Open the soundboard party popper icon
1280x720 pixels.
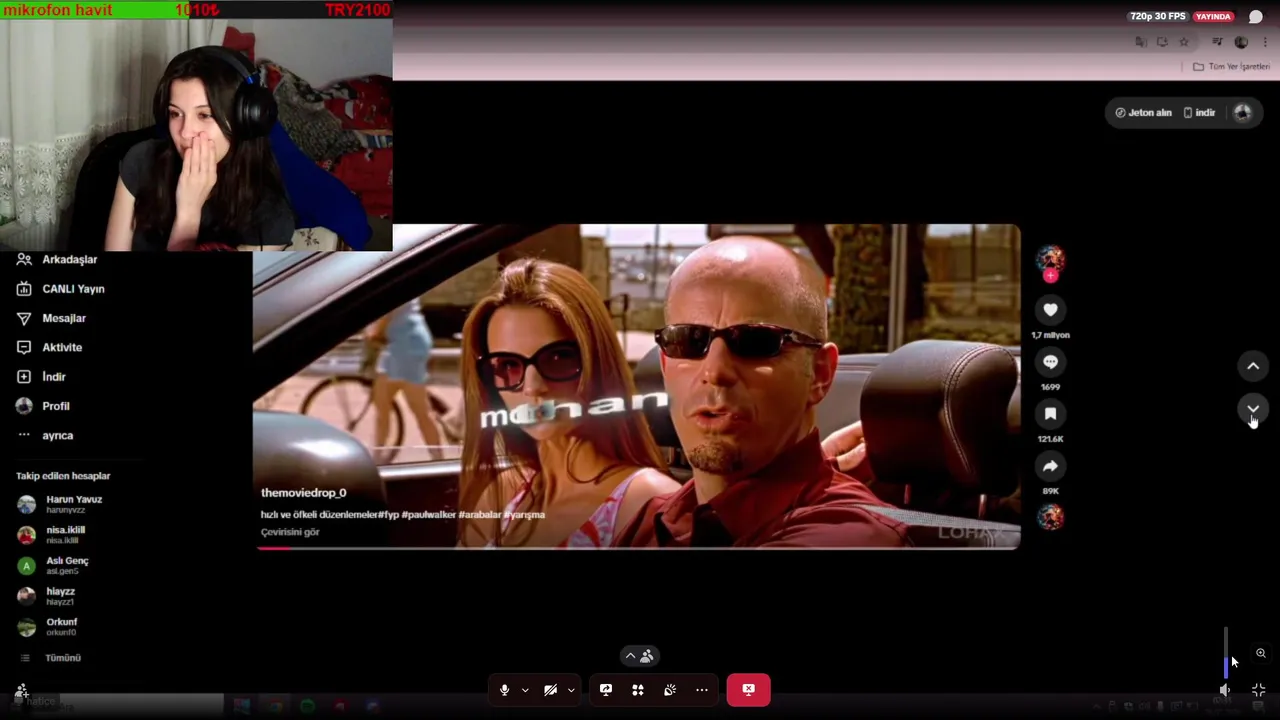(670, 690)
